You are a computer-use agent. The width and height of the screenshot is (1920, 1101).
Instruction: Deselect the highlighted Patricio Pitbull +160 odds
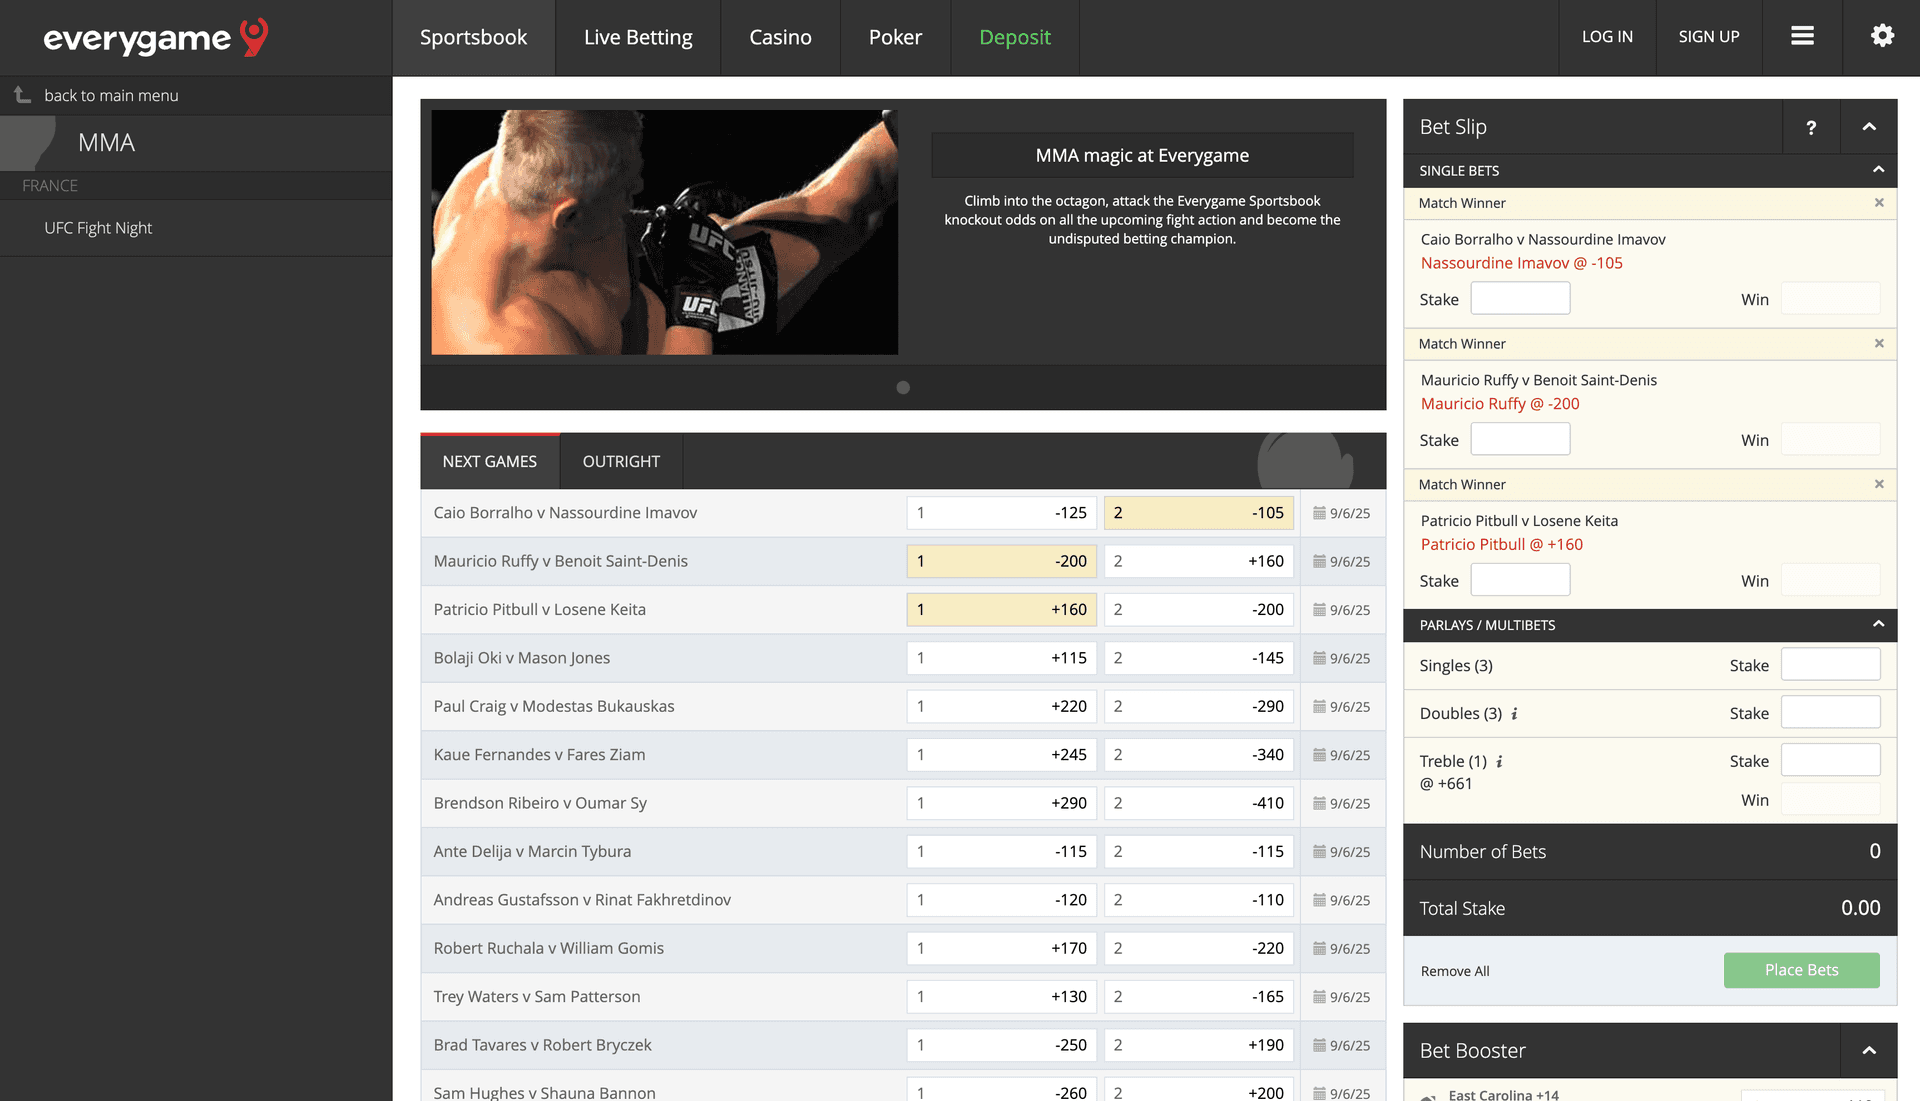click(x=1001, y=609)
